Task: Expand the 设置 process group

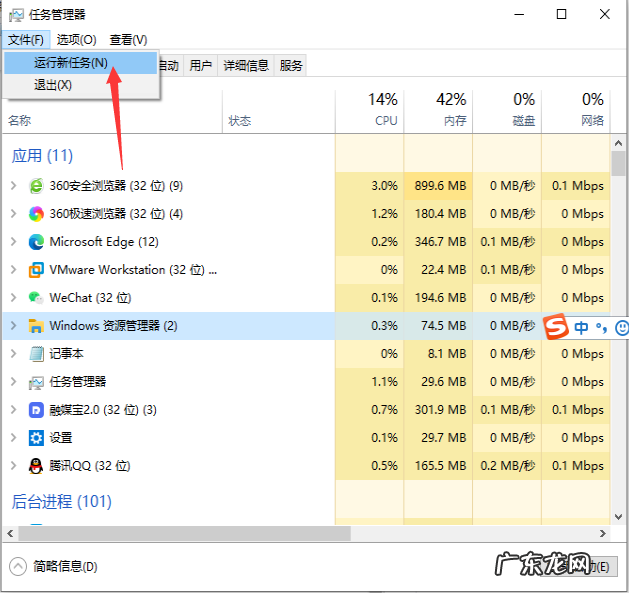Action: [14, 437]
